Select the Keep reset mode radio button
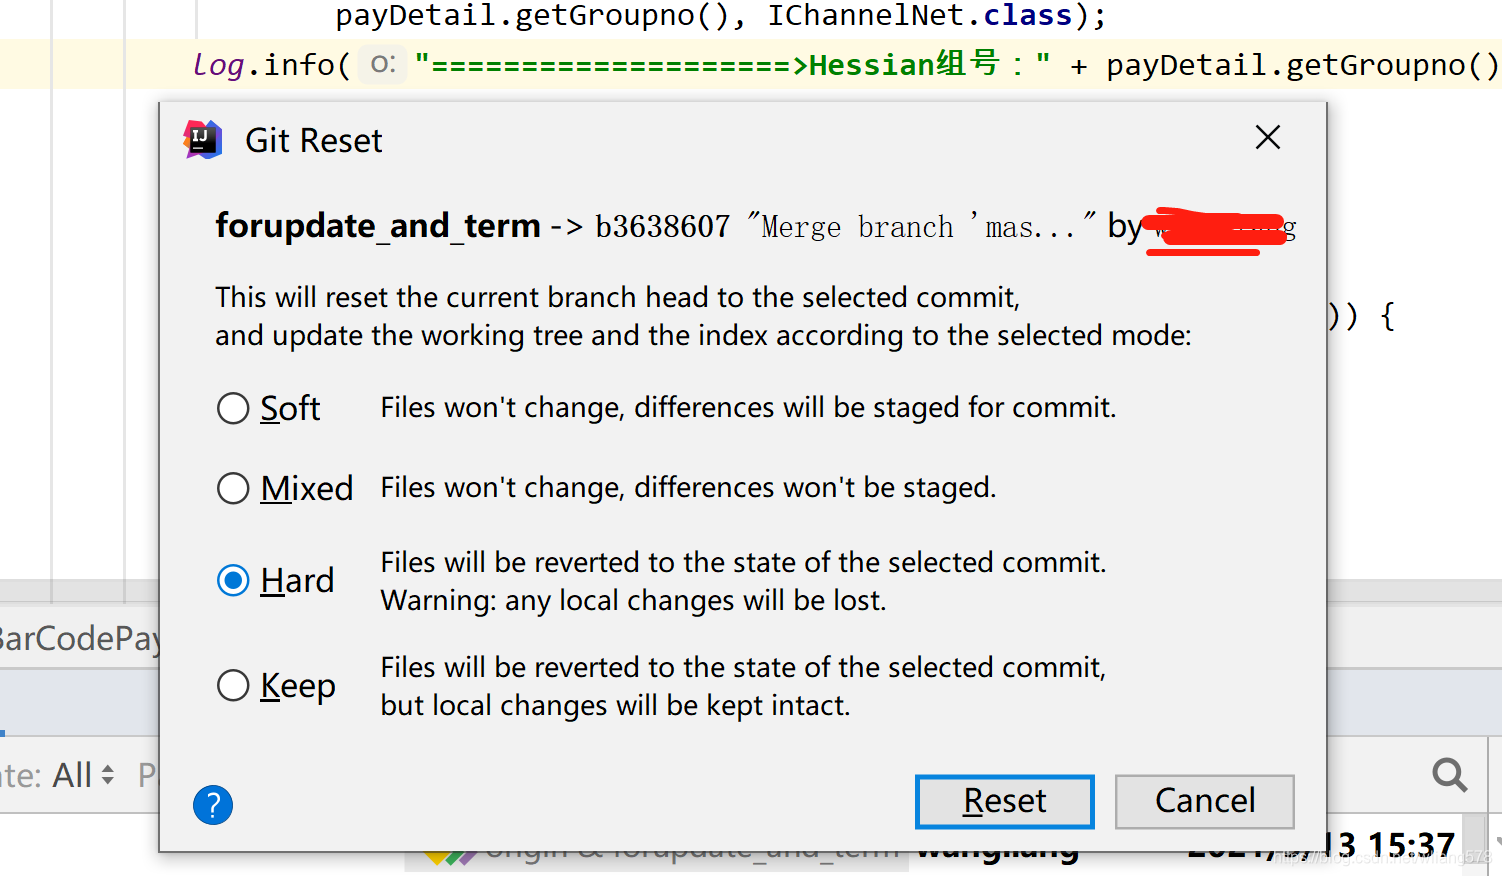This screenshot has height=876, width=1502. click(x=233, y=685)
